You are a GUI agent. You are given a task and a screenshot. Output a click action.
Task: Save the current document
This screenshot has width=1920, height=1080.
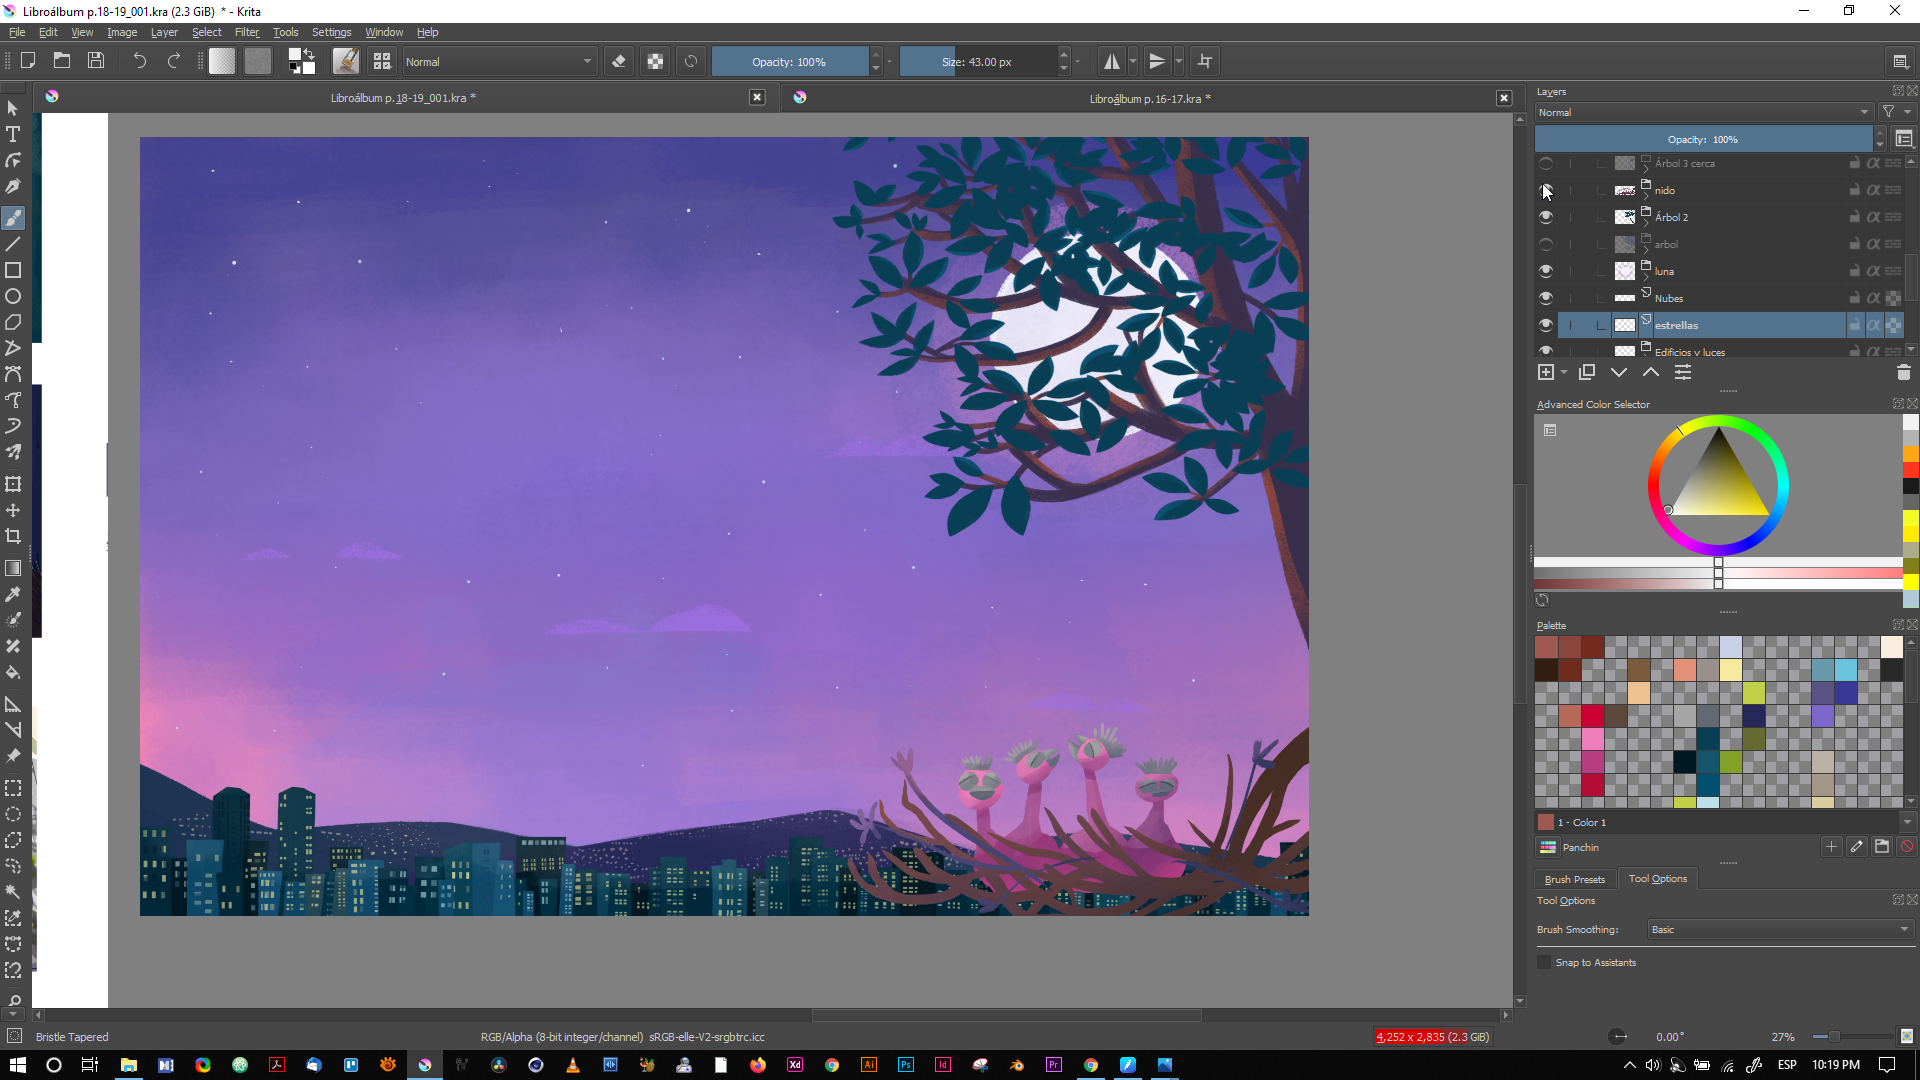point(96,61)
